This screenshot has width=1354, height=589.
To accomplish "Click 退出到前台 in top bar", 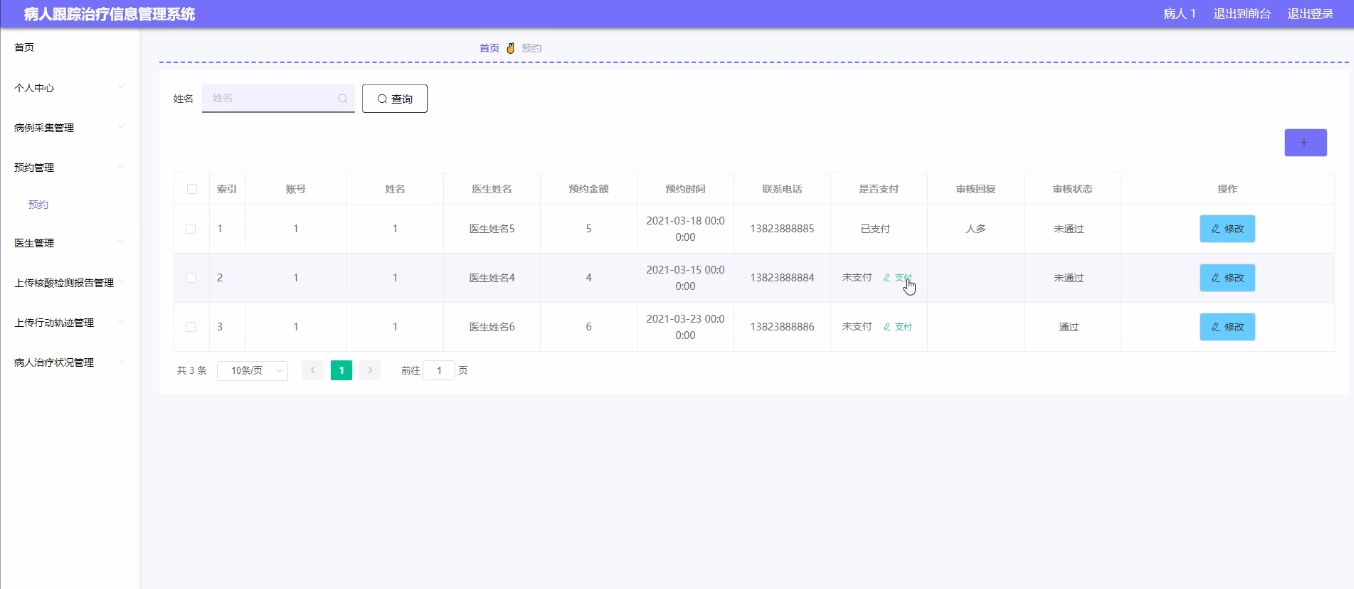I will click(x=1242, y=14).
